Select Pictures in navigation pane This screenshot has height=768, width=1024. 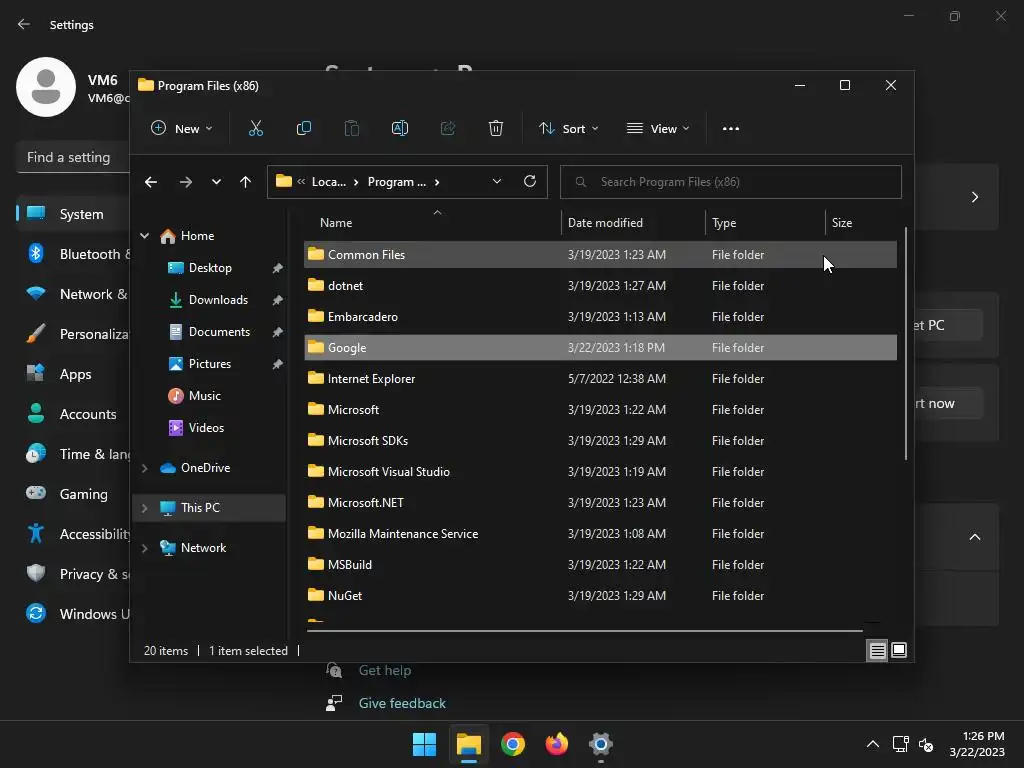coord(210,364)
